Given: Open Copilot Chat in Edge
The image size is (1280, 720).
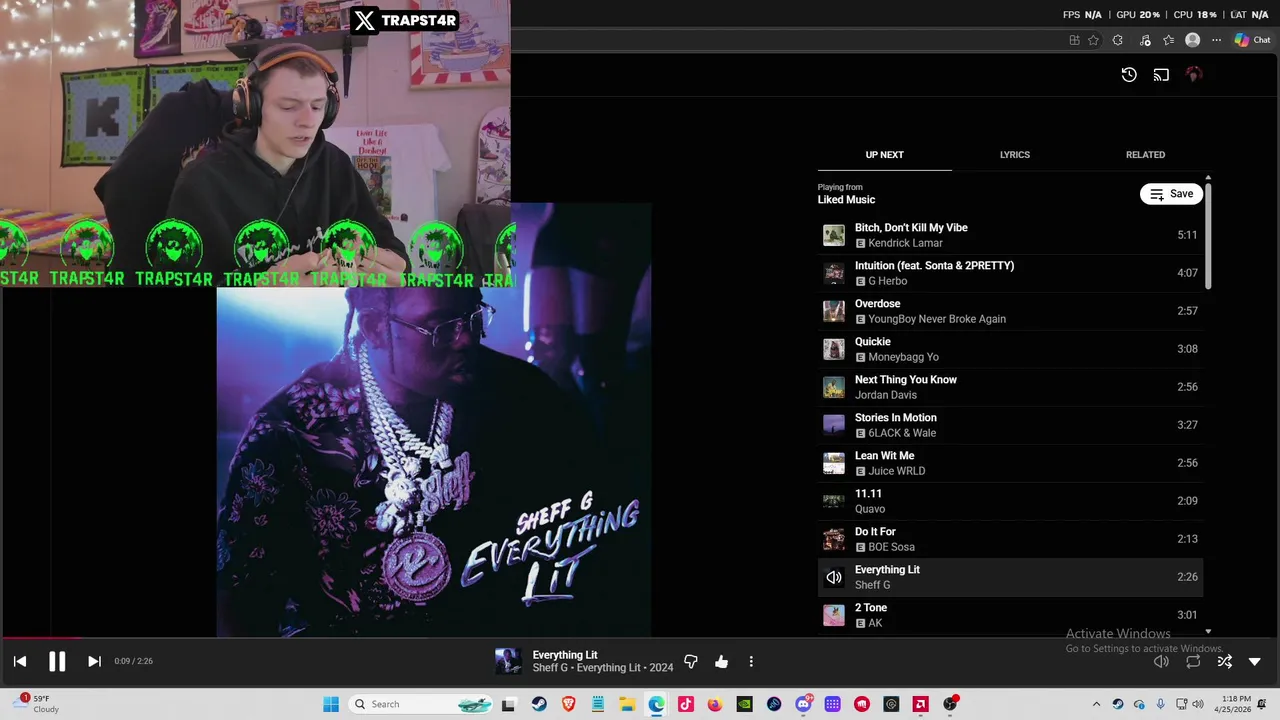Looking at the screenshot, I should coord(1251,40).
